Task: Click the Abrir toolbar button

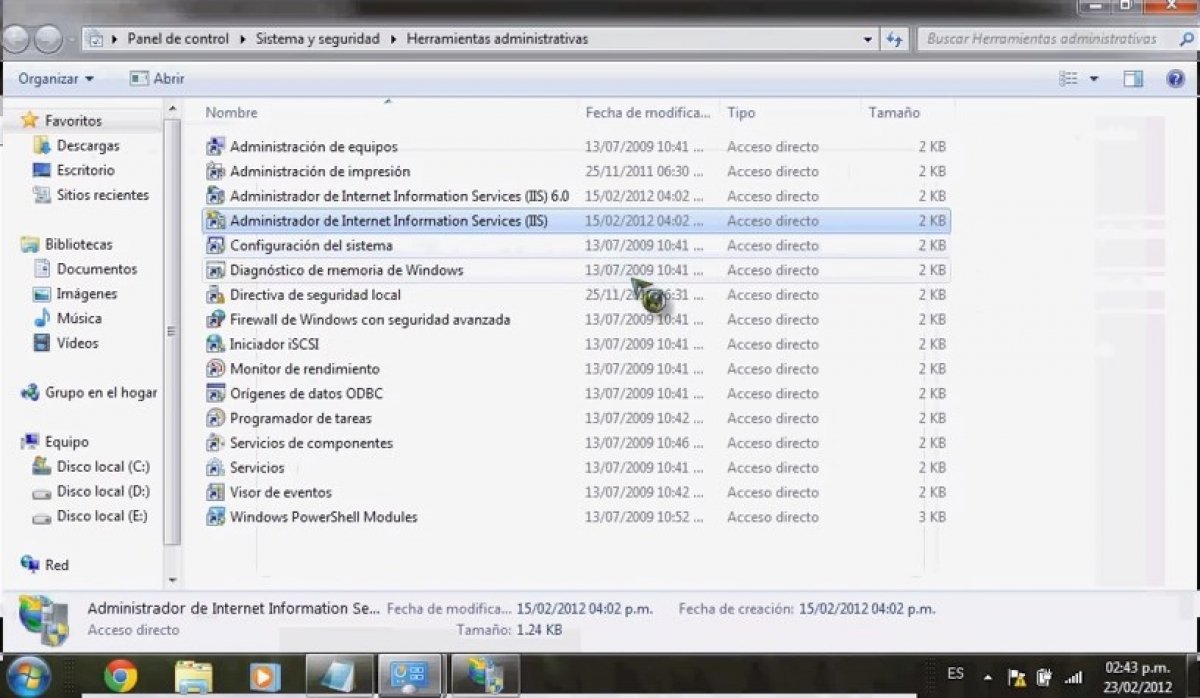Action: pyautogui.click(x=157, y=79)
